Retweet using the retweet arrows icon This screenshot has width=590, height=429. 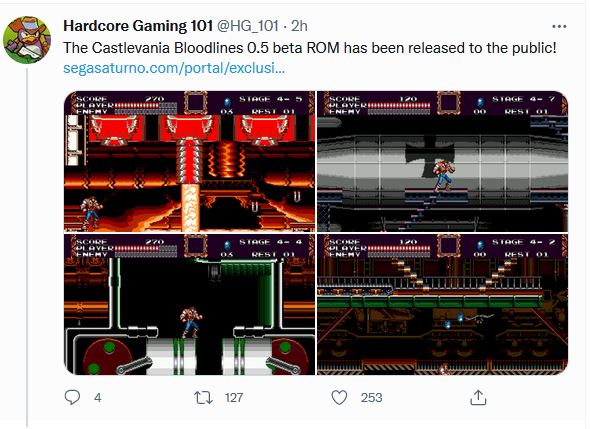pos(203,397)
